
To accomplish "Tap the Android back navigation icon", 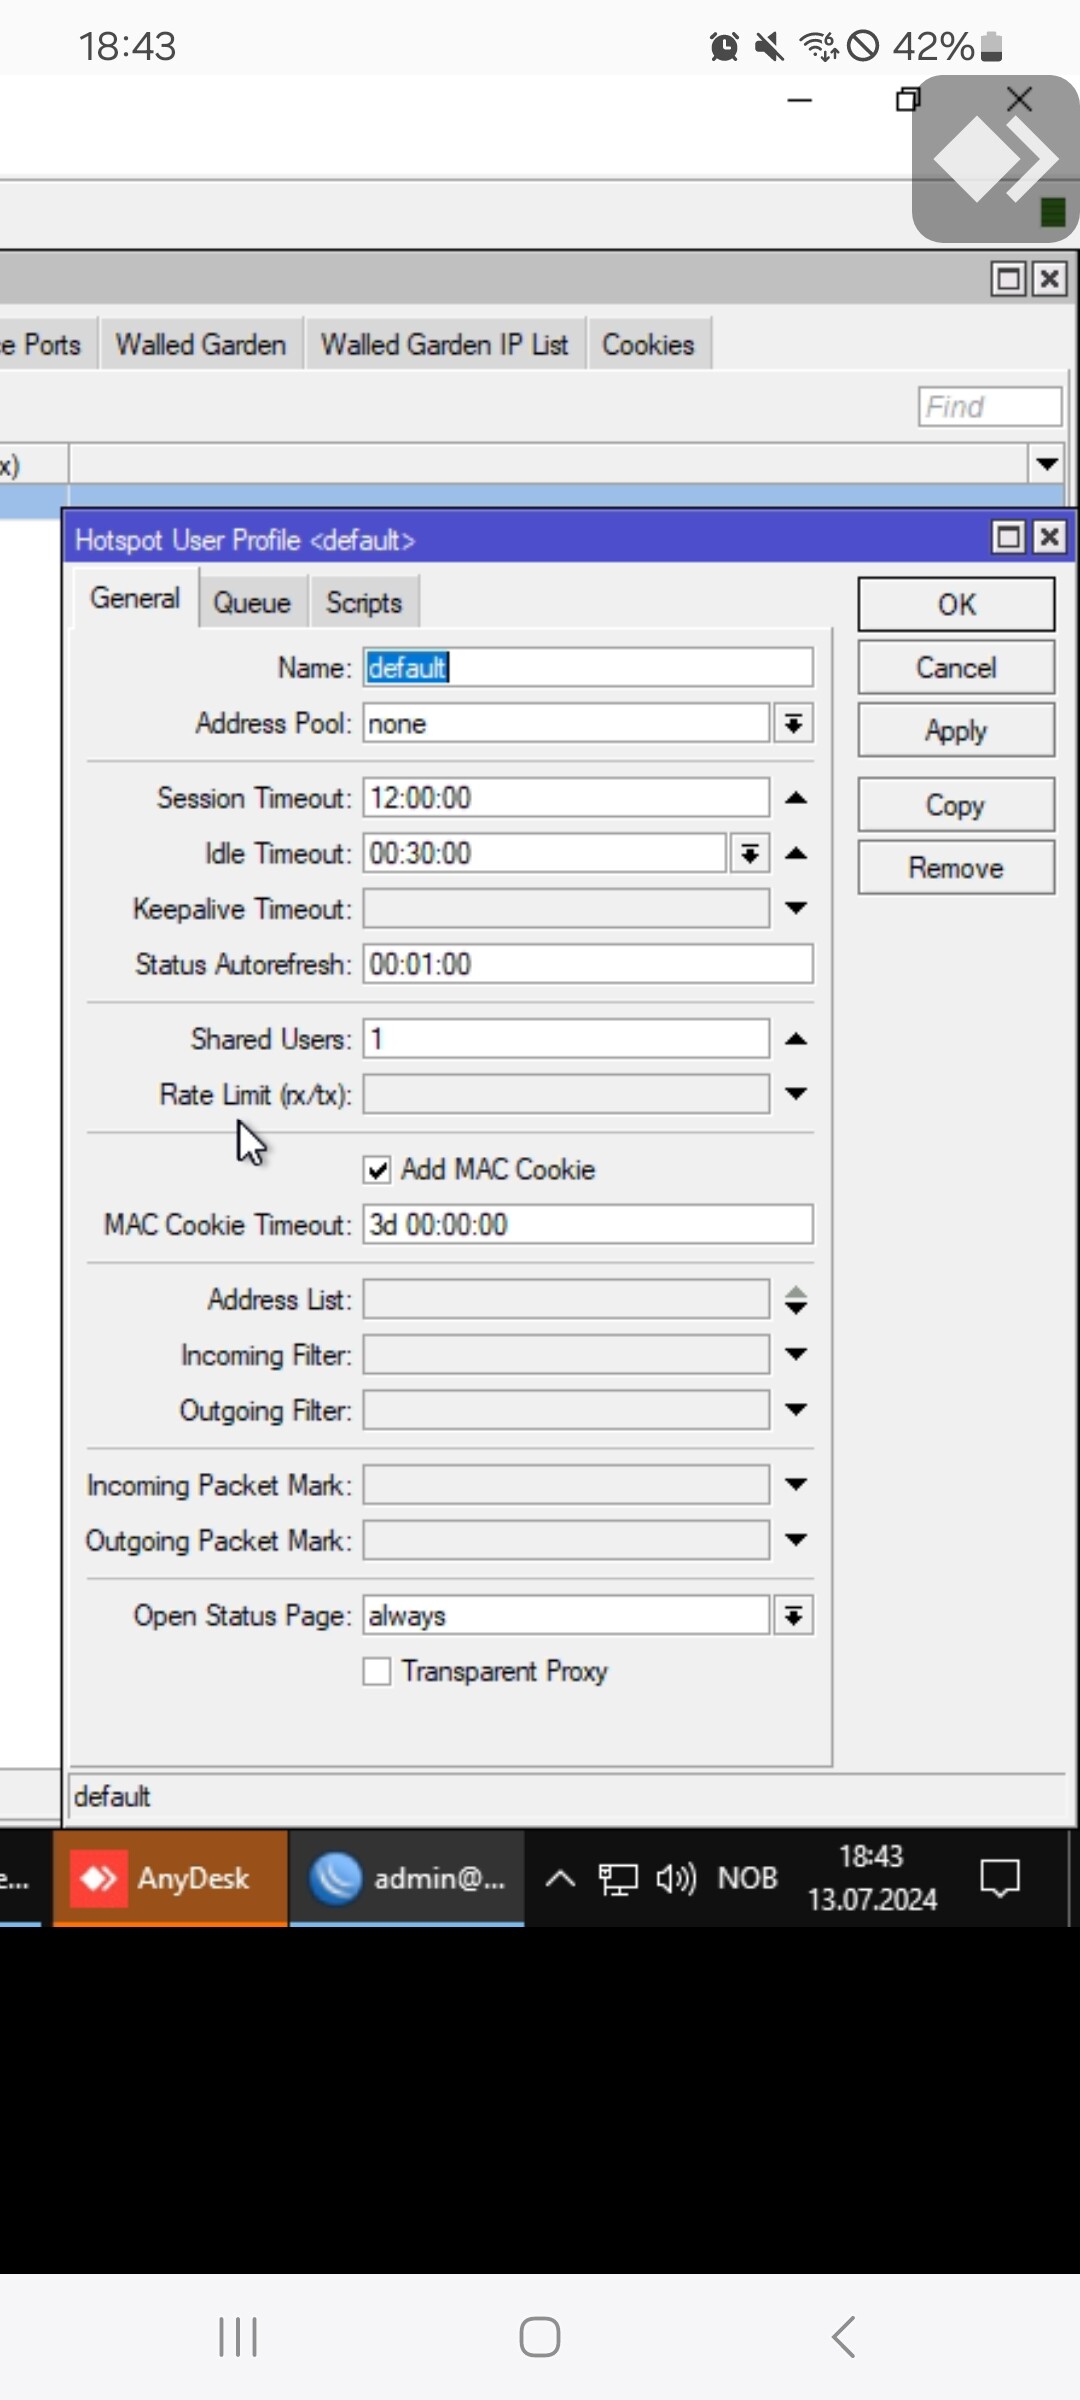I will [843, 2337].
